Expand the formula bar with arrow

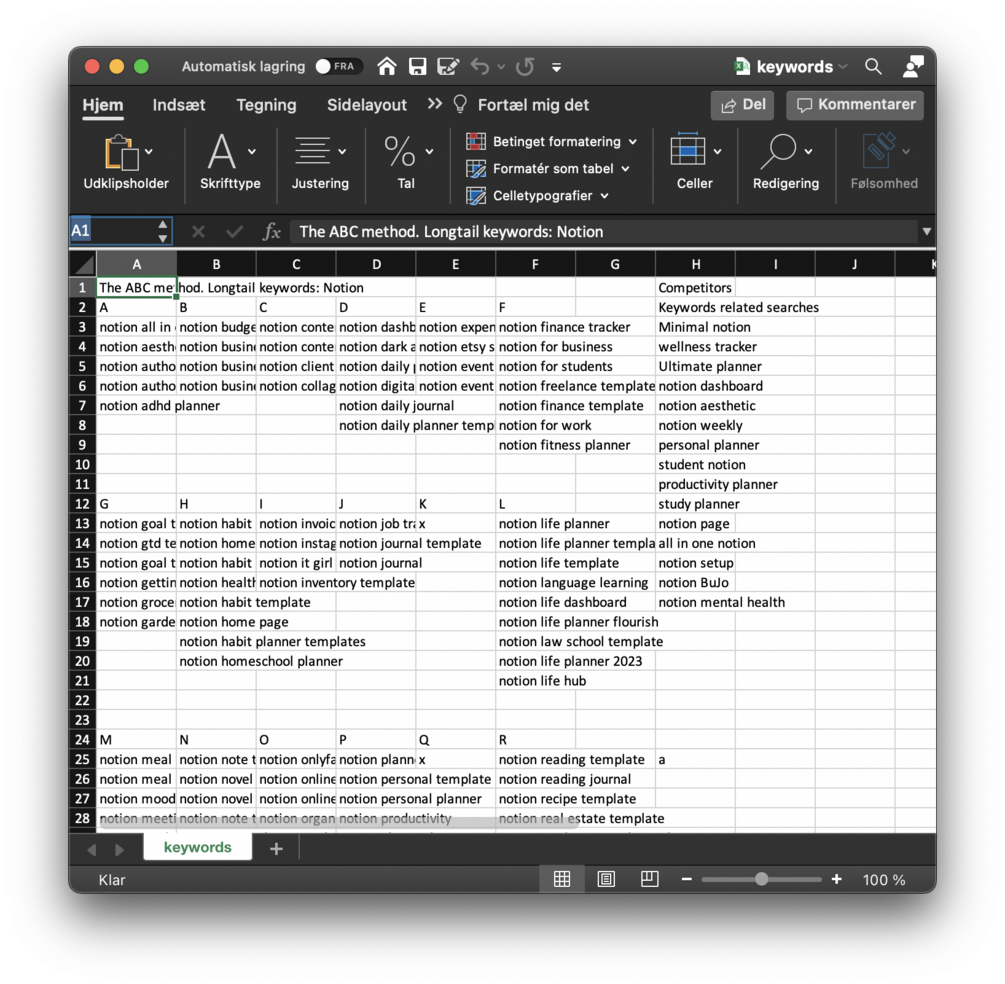pyautogui.click(x=927, y=231)
